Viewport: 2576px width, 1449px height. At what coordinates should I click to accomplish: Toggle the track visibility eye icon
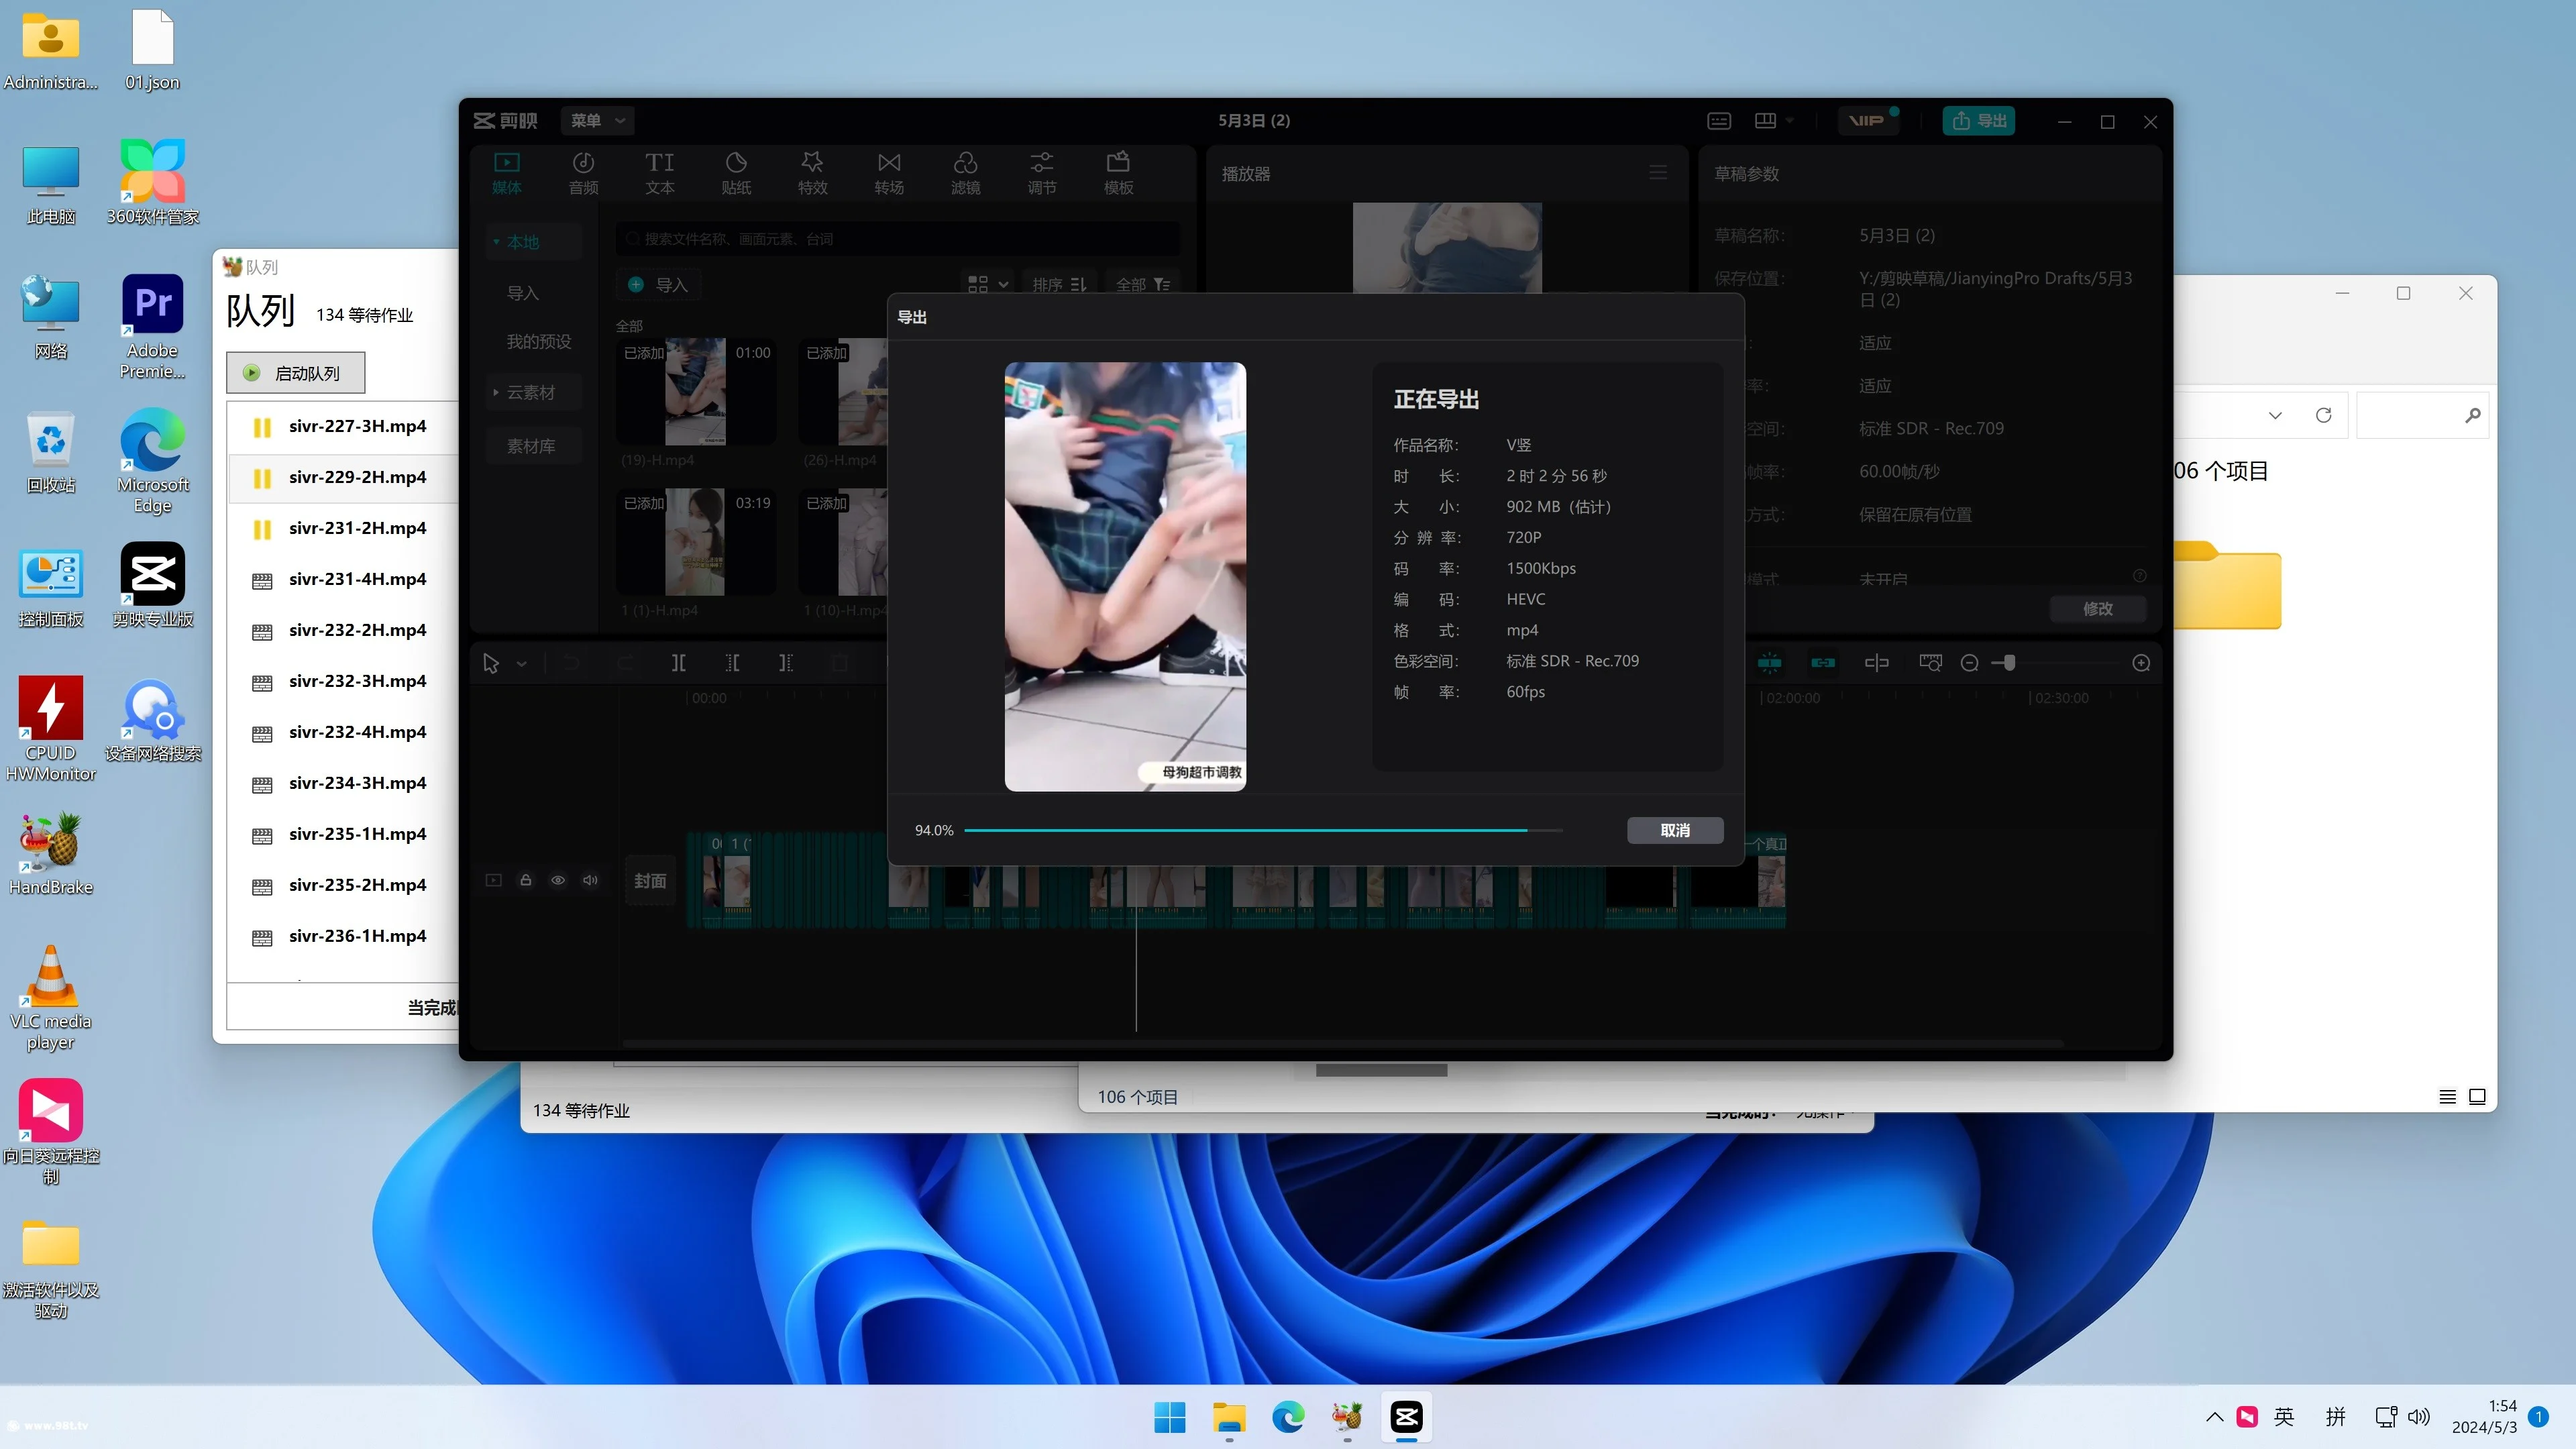click(x=558, y=880)
